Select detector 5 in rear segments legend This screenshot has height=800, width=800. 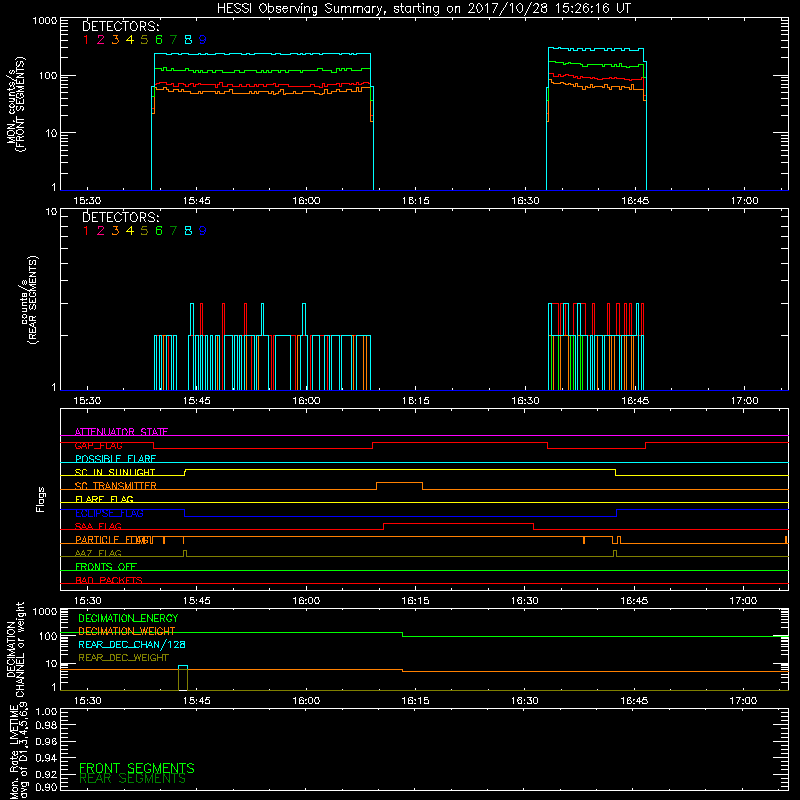(x=144, y=231)
